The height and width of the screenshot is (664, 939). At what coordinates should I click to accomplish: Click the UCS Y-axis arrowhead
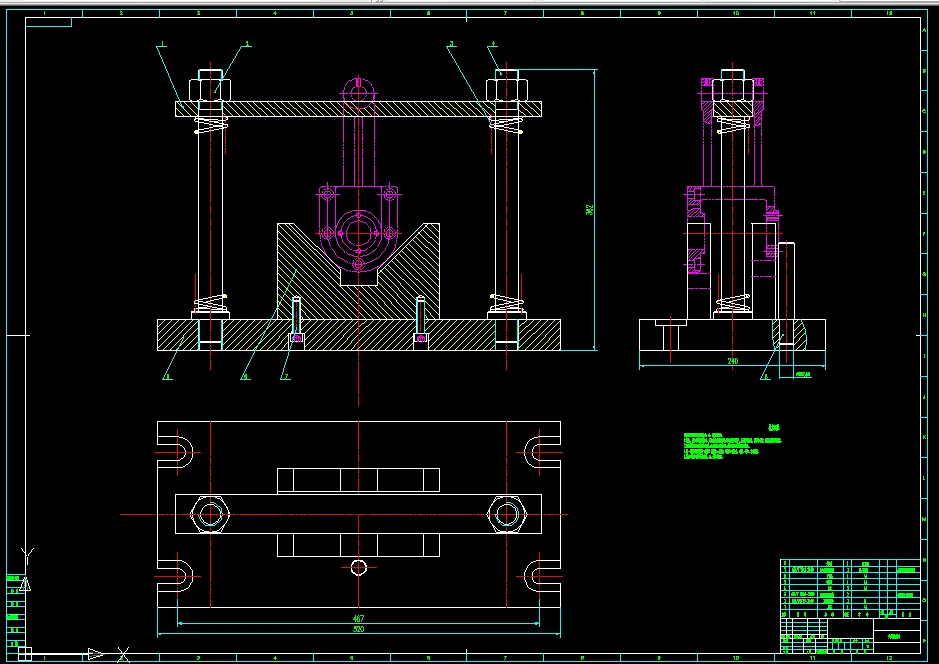(25, 585)
